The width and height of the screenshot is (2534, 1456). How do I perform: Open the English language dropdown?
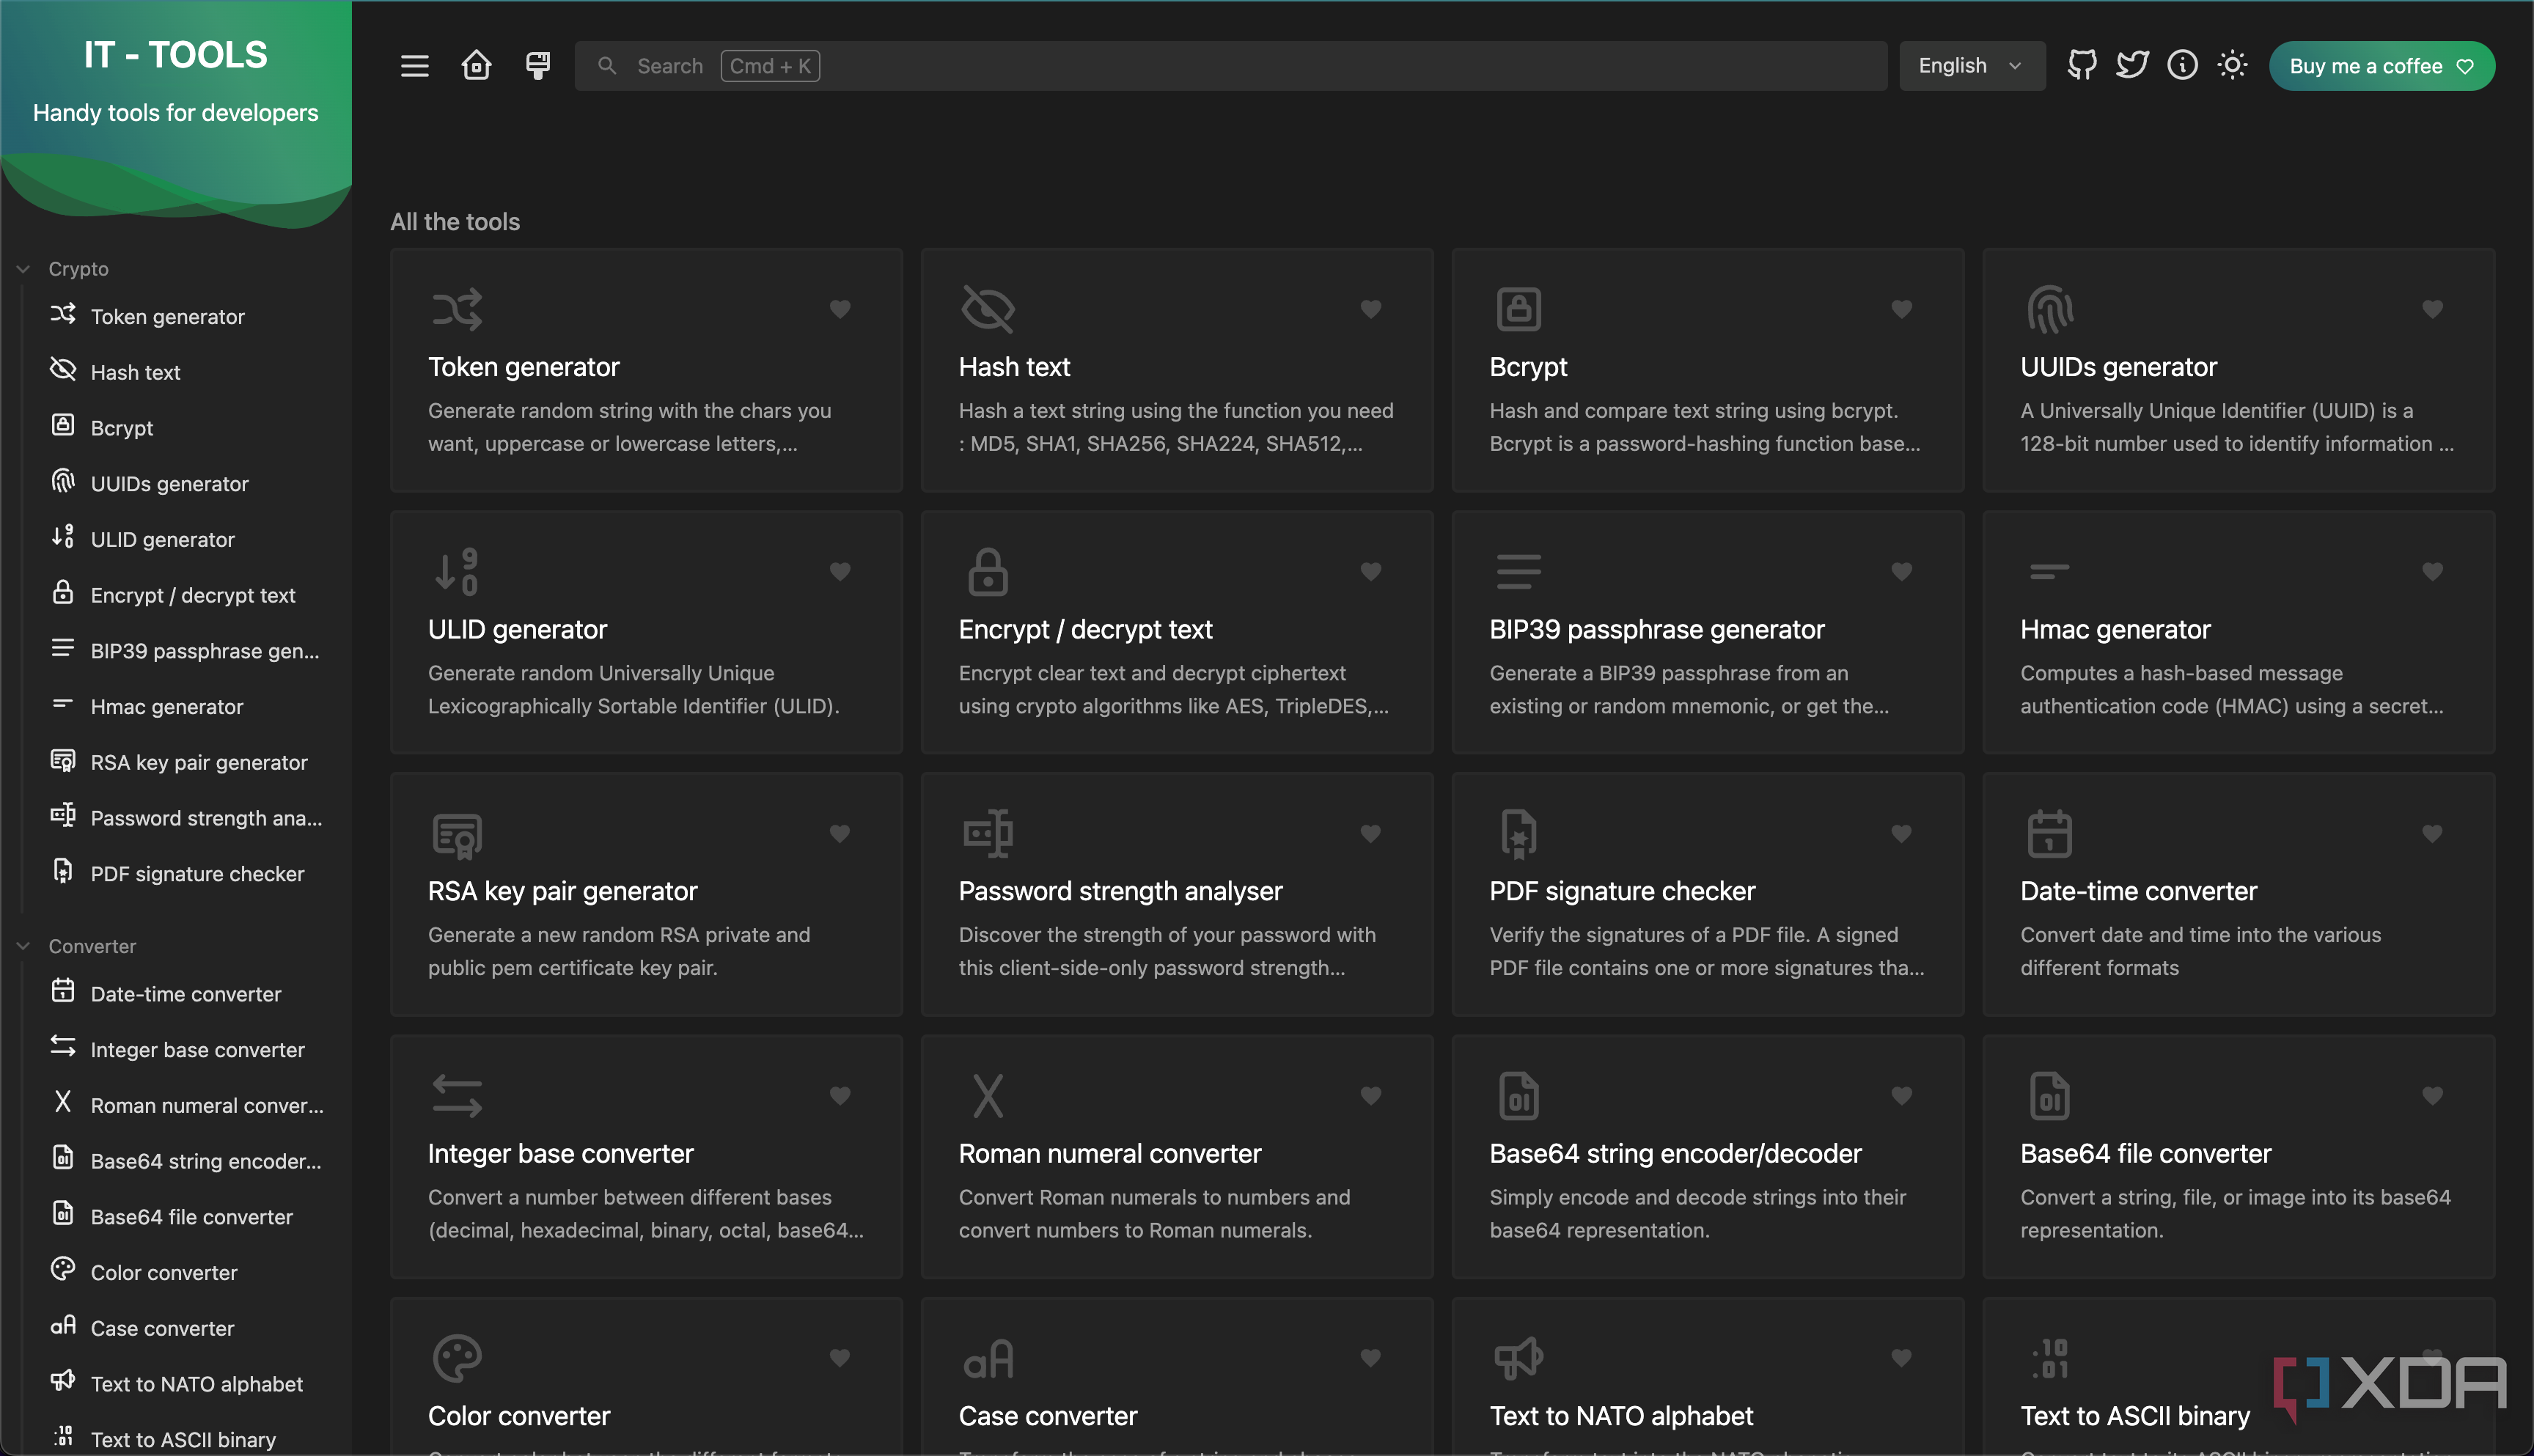pyautogui.click(x=1971, y=66)
